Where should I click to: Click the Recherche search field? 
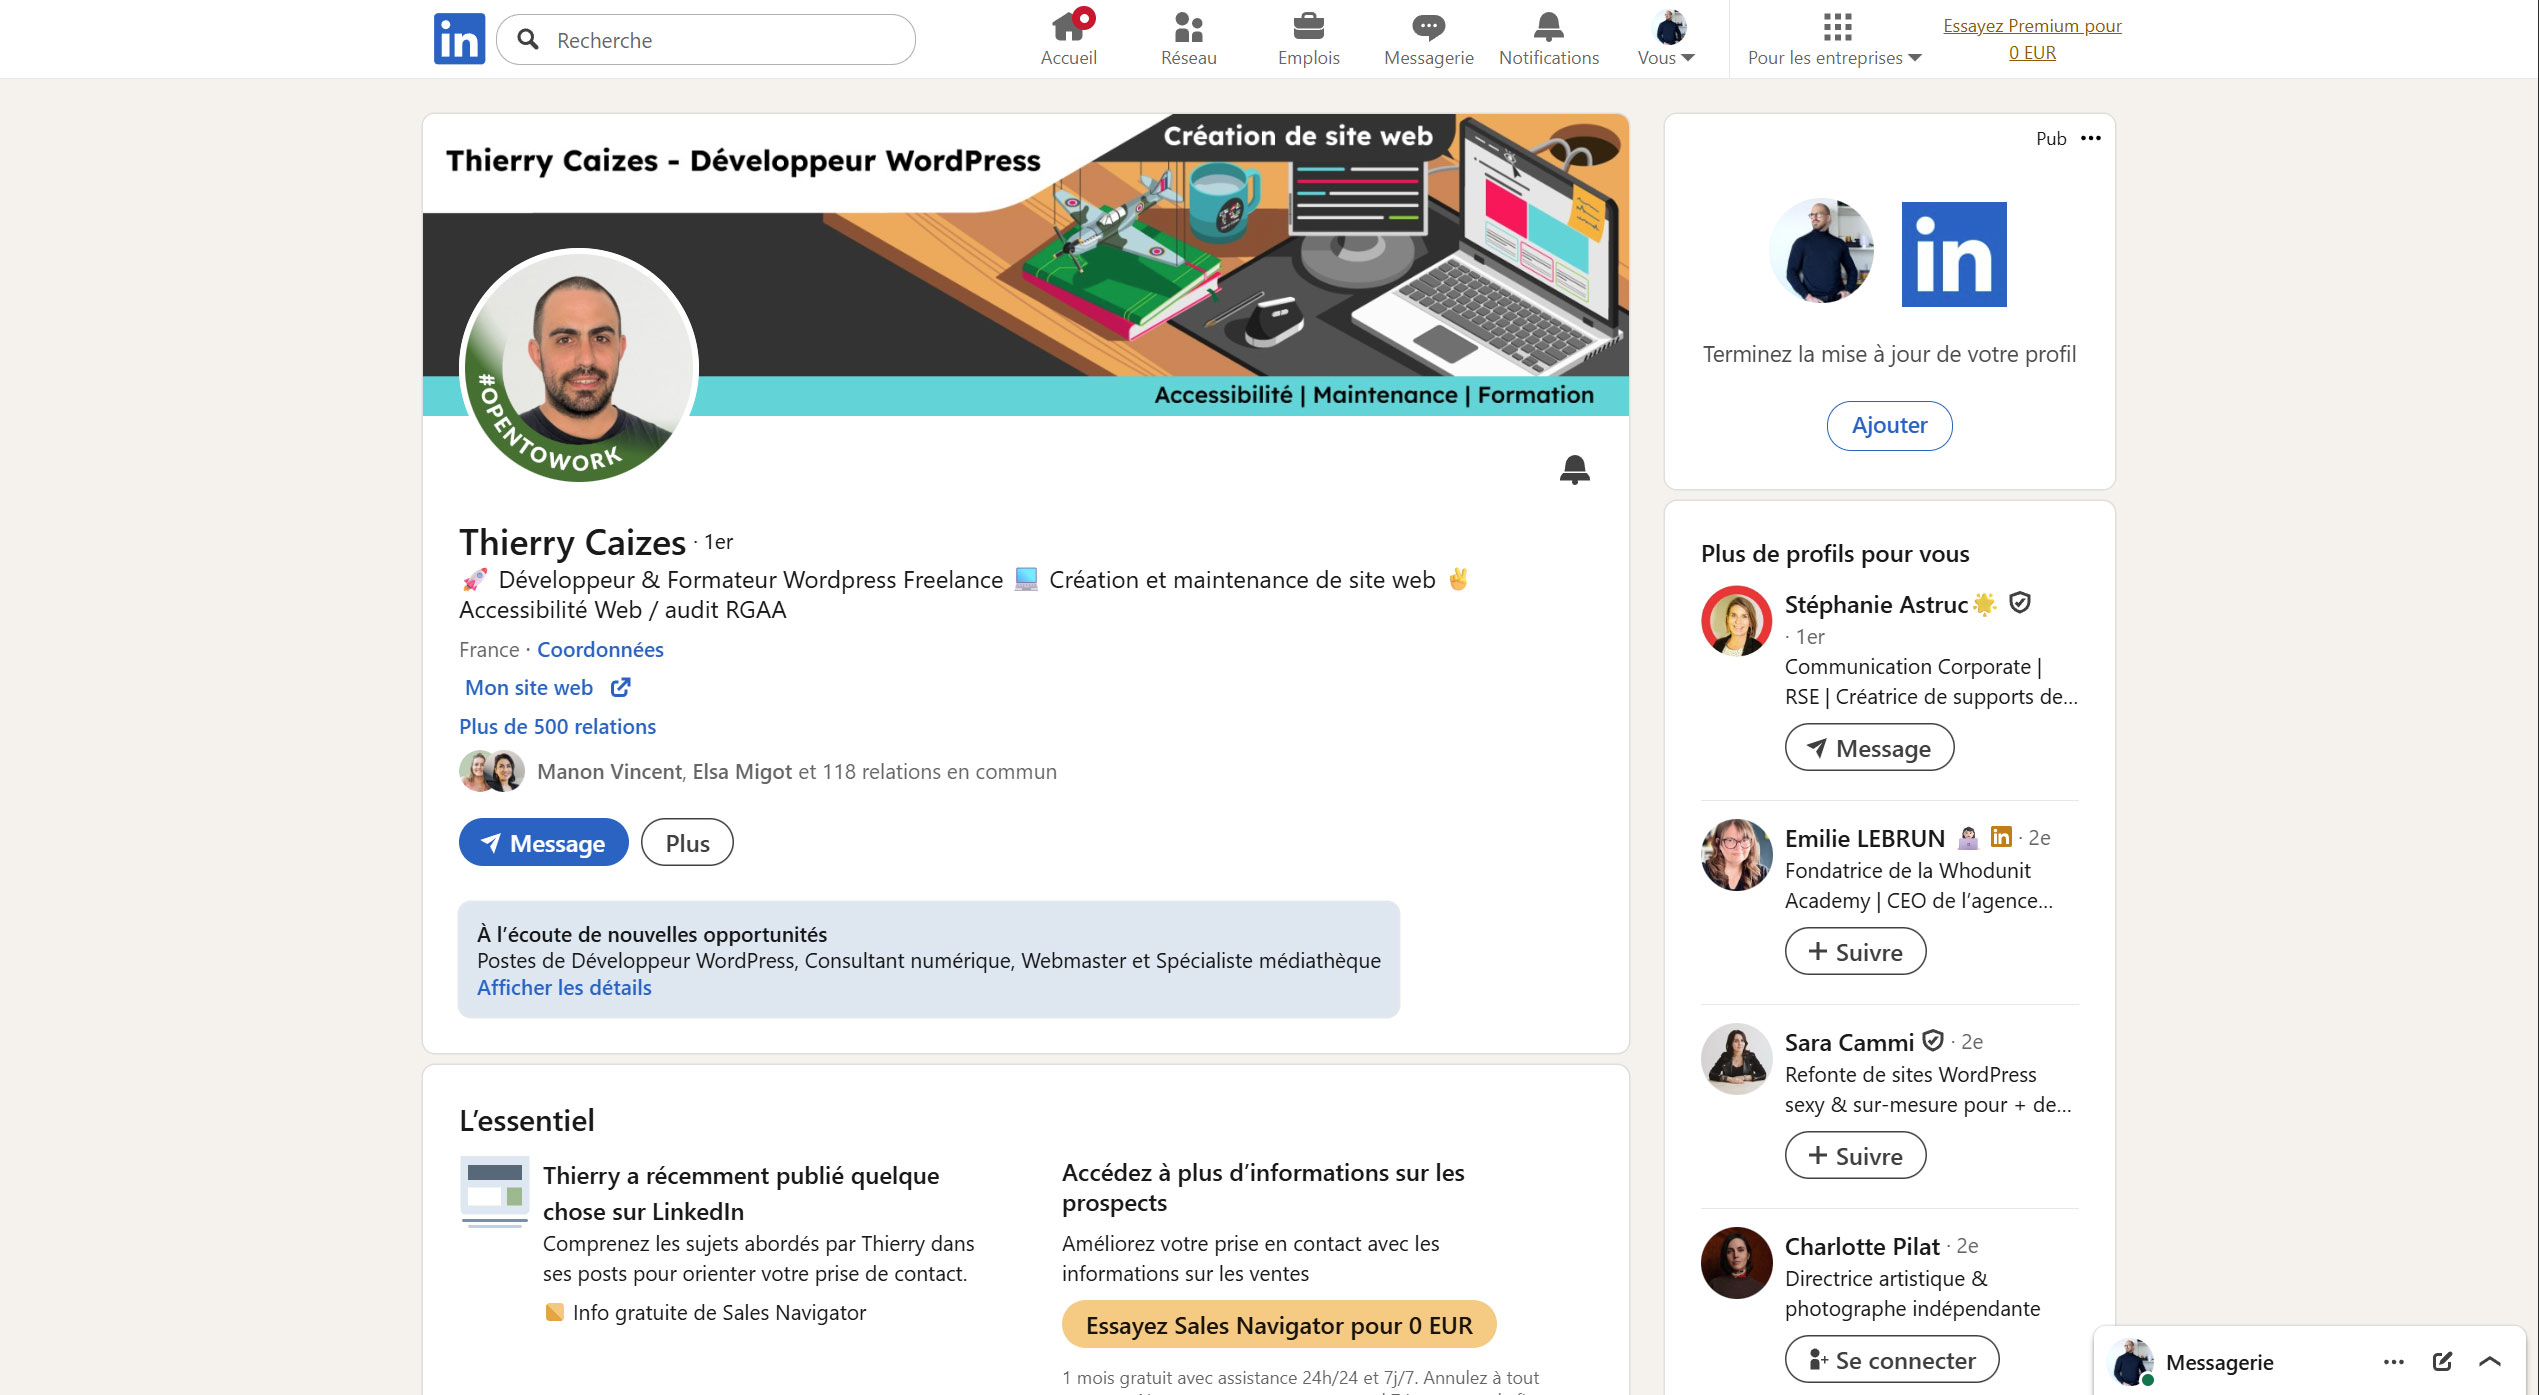[720, 40]
